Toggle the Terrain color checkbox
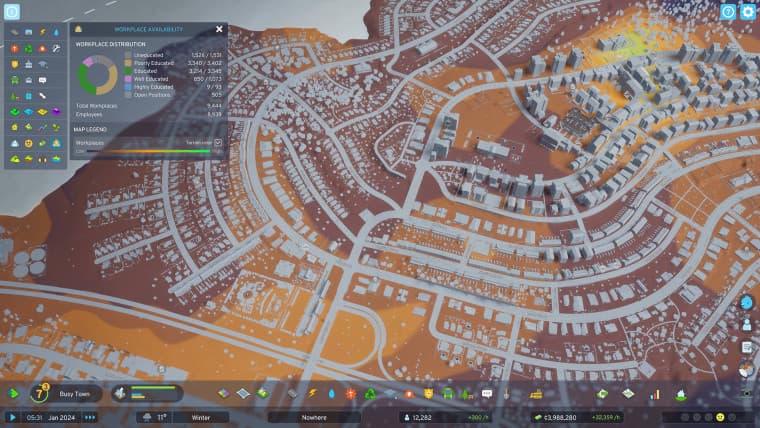The width and height of the screenshot is (760, 428). coord(218,143)
